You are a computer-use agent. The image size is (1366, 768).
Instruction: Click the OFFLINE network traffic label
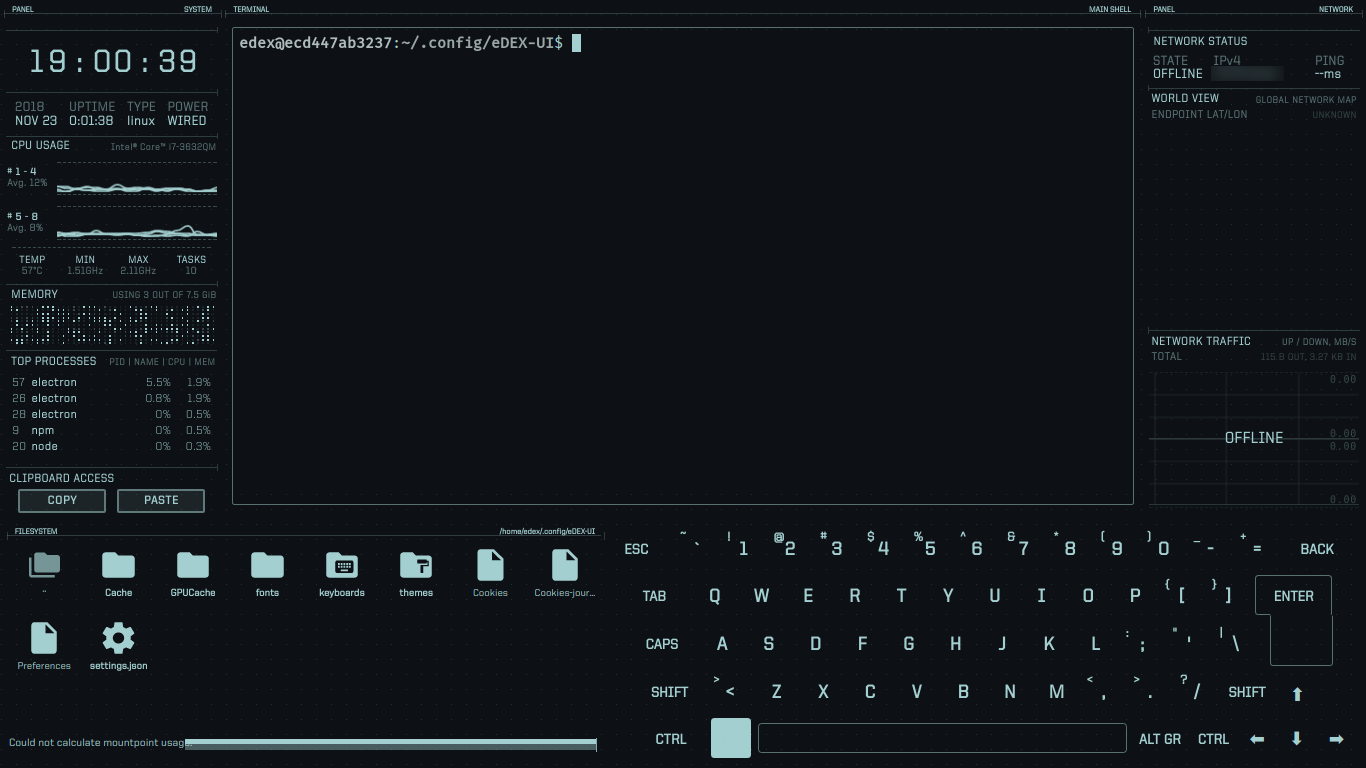tap(1253, 438)
